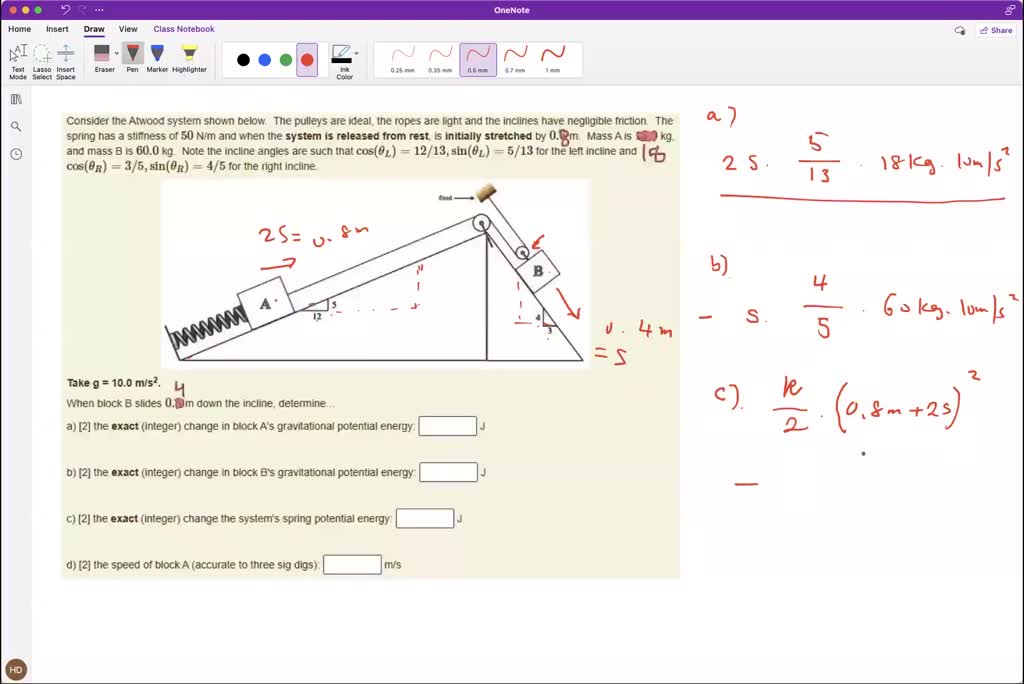
Task: Click the Share button
Action: click(x=996, y=31)
